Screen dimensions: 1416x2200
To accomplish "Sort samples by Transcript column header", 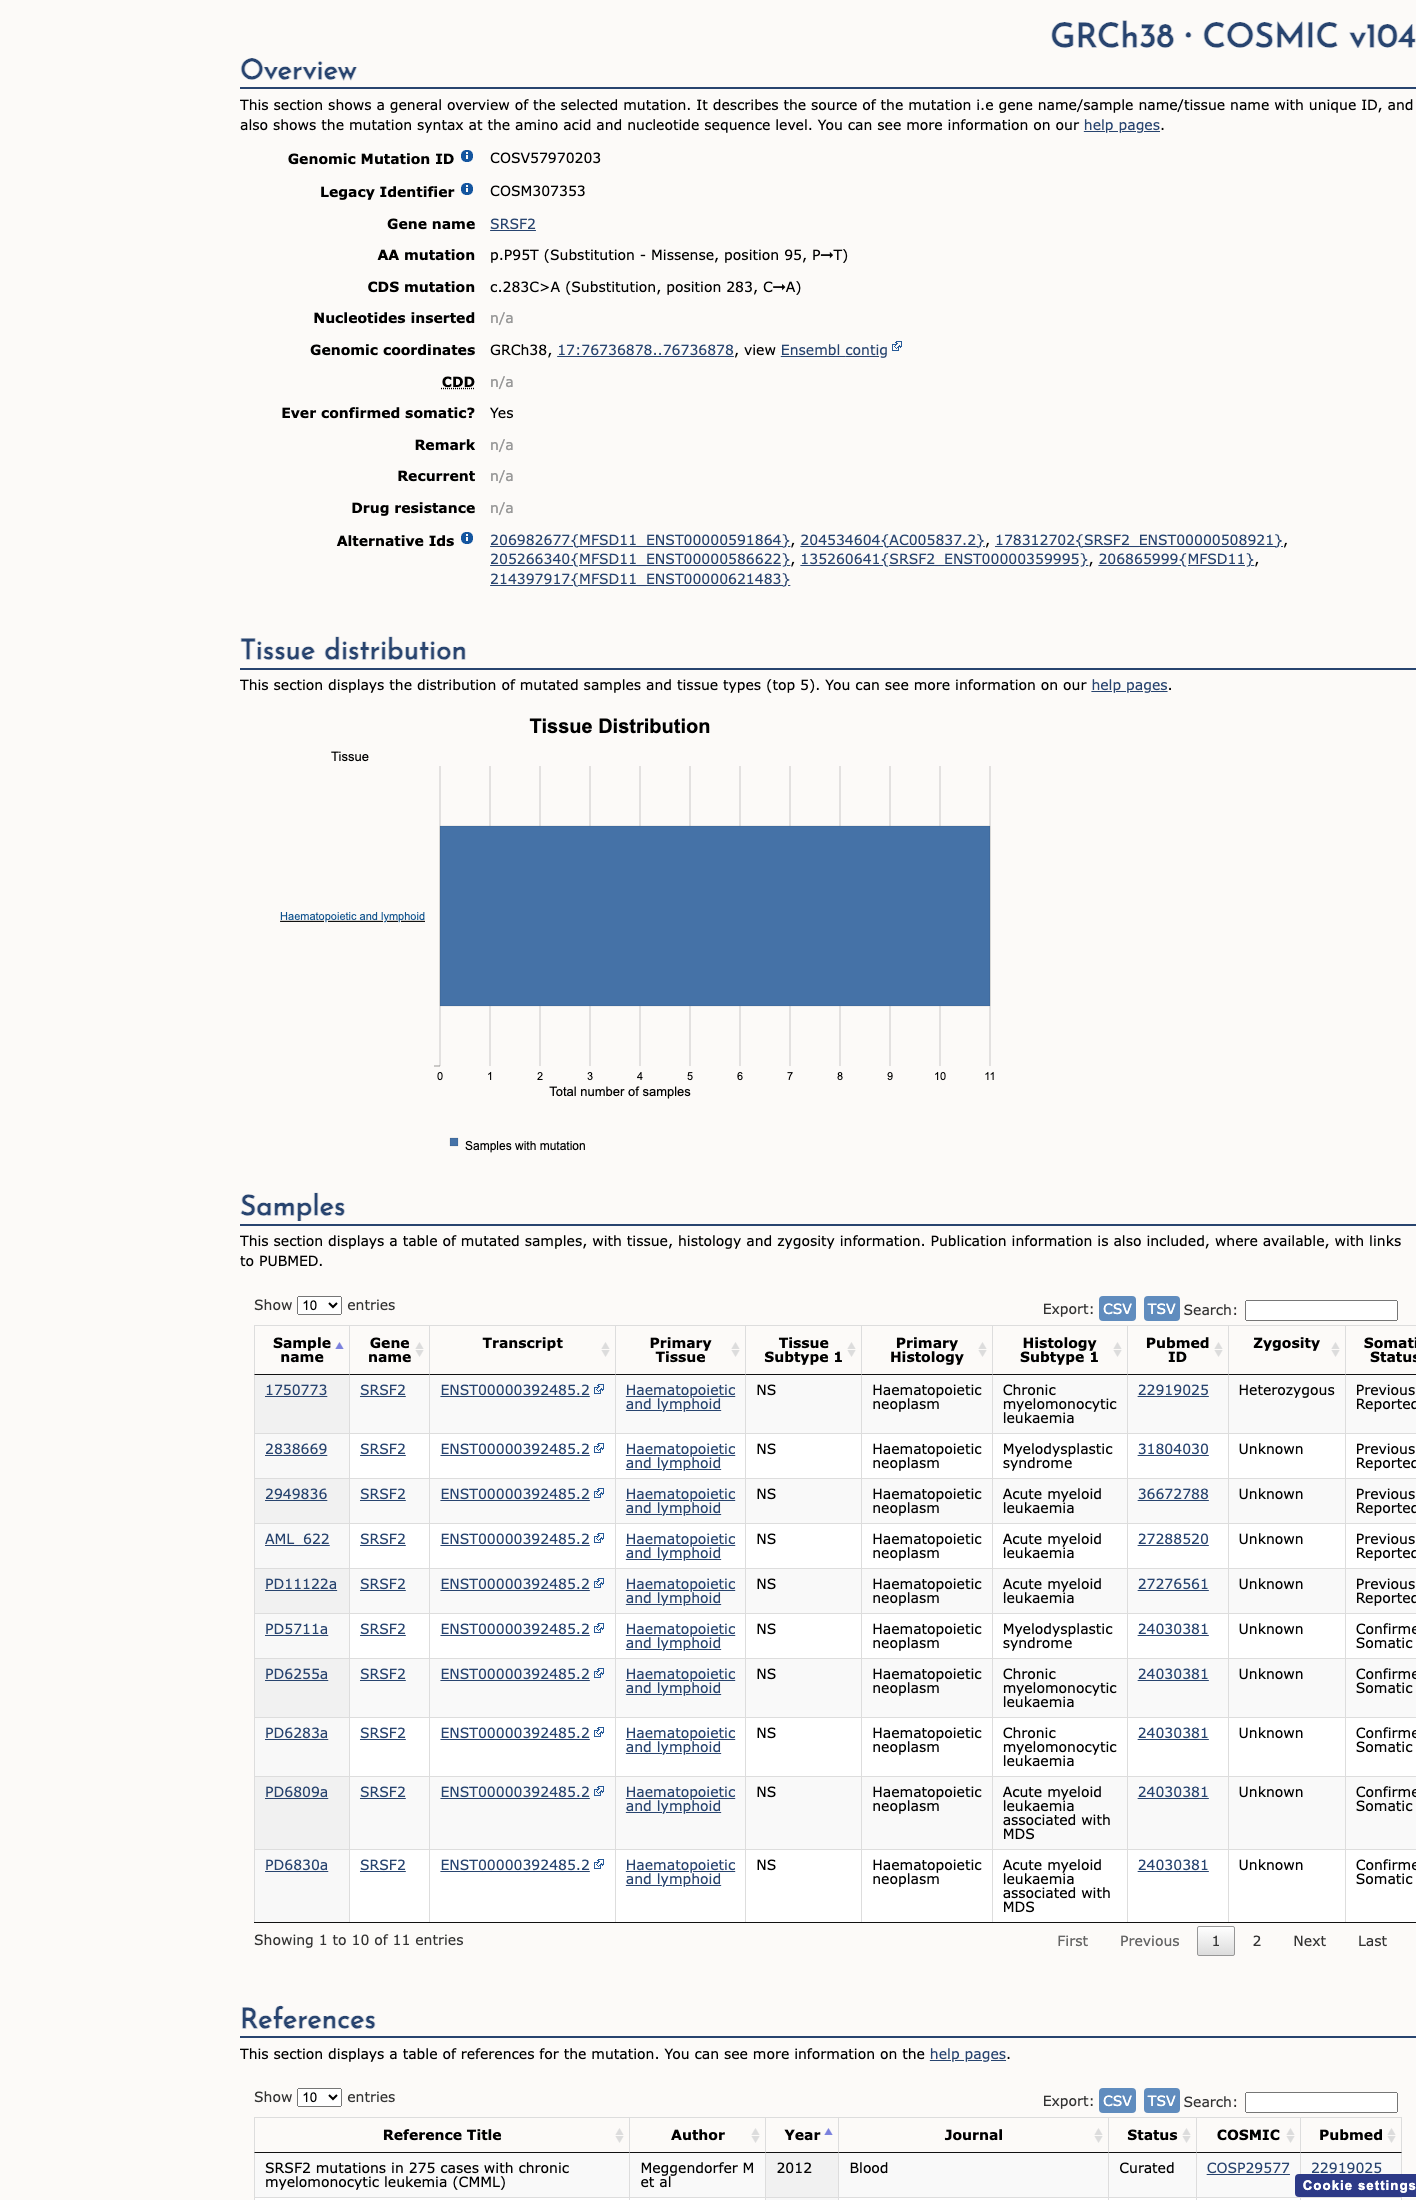I will [x=522, y=1350].
